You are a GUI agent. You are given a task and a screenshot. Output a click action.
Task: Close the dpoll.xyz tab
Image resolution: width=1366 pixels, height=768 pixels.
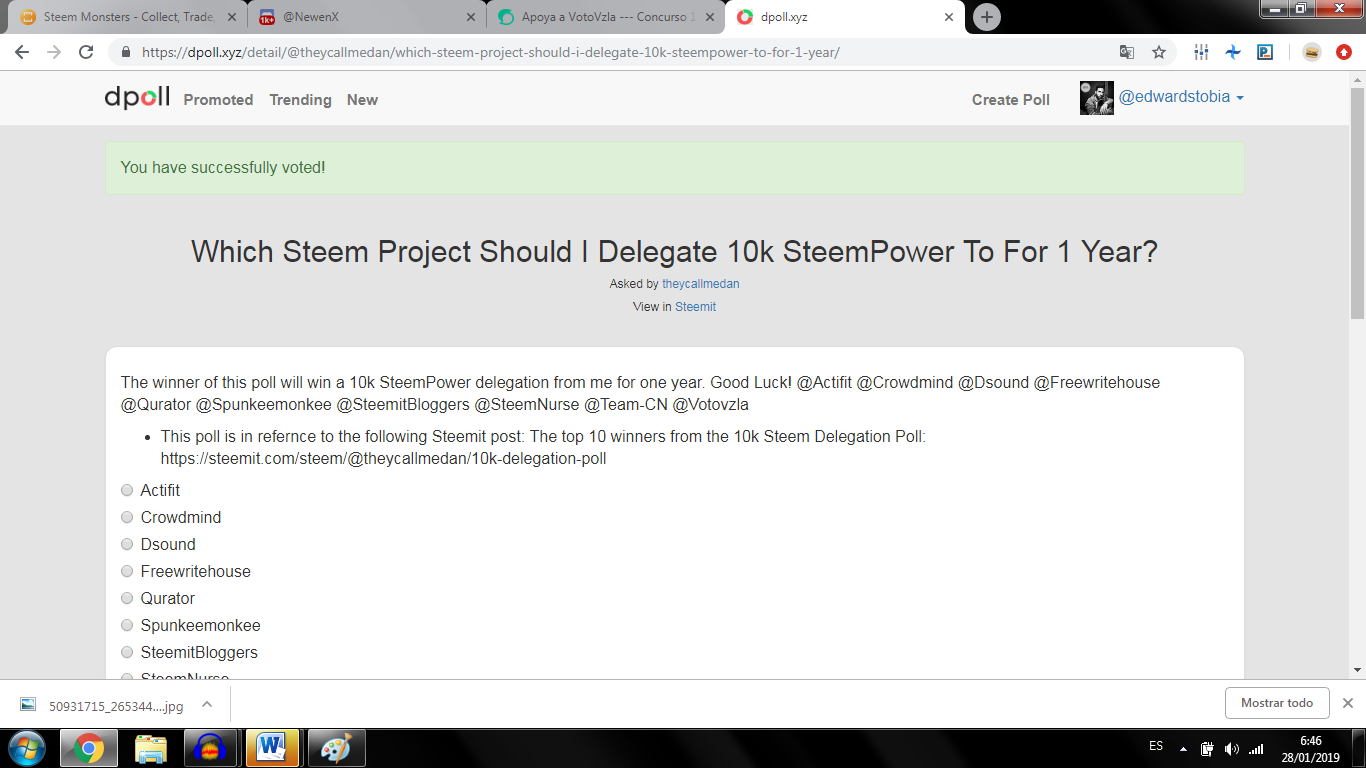(x=949, y=17)
